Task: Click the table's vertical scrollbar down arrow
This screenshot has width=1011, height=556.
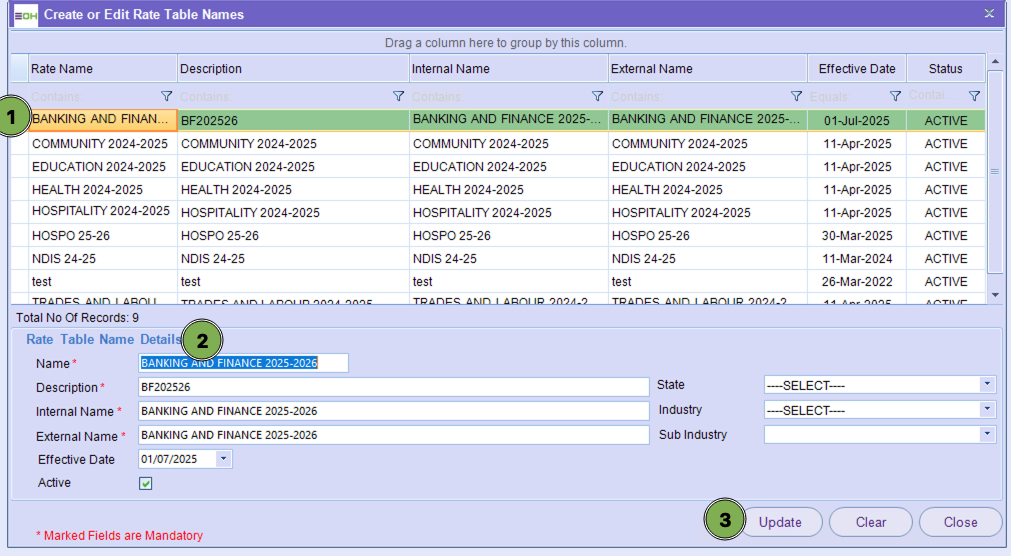Action: click(994, 295)
